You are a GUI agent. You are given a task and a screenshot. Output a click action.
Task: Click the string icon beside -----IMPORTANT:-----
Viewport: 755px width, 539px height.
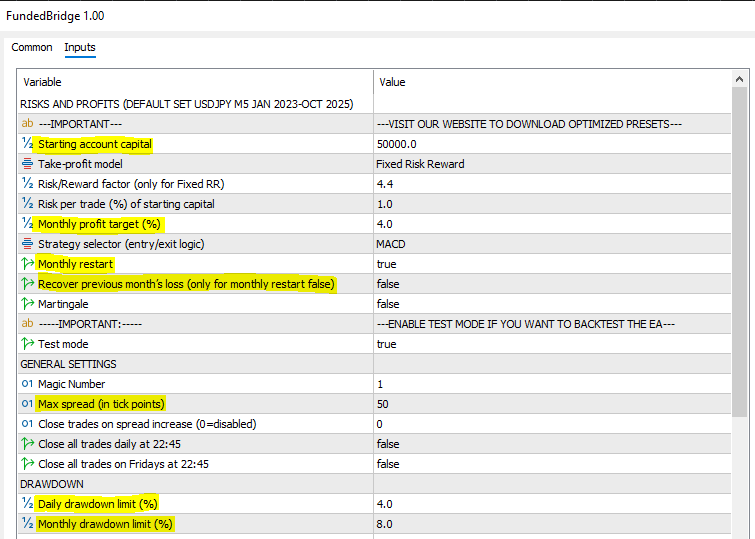point(27,324)
